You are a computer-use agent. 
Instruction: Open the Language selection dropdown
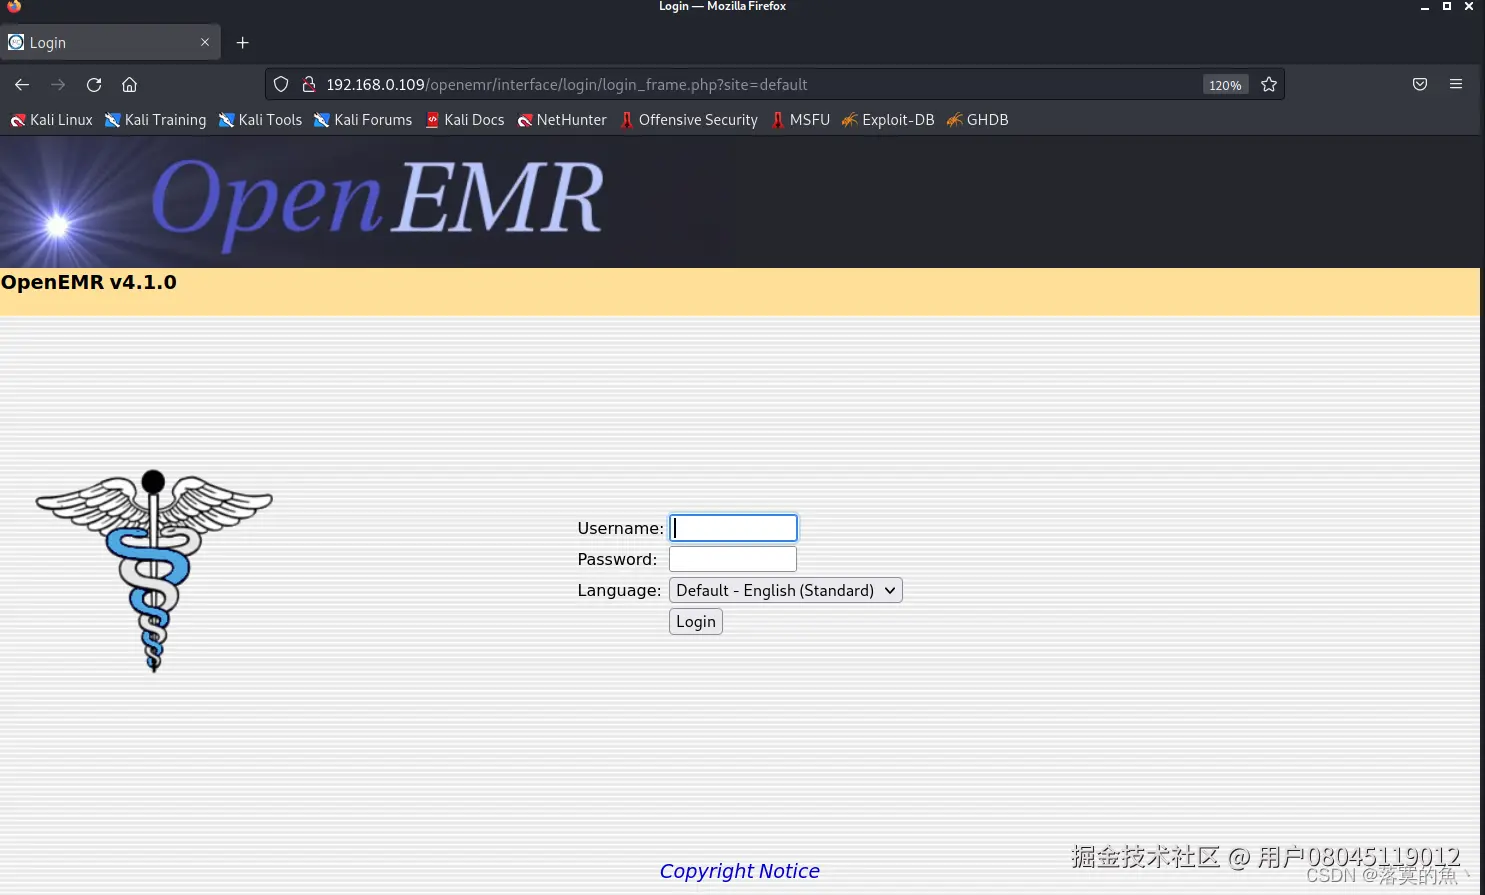[x=785, y=590]
